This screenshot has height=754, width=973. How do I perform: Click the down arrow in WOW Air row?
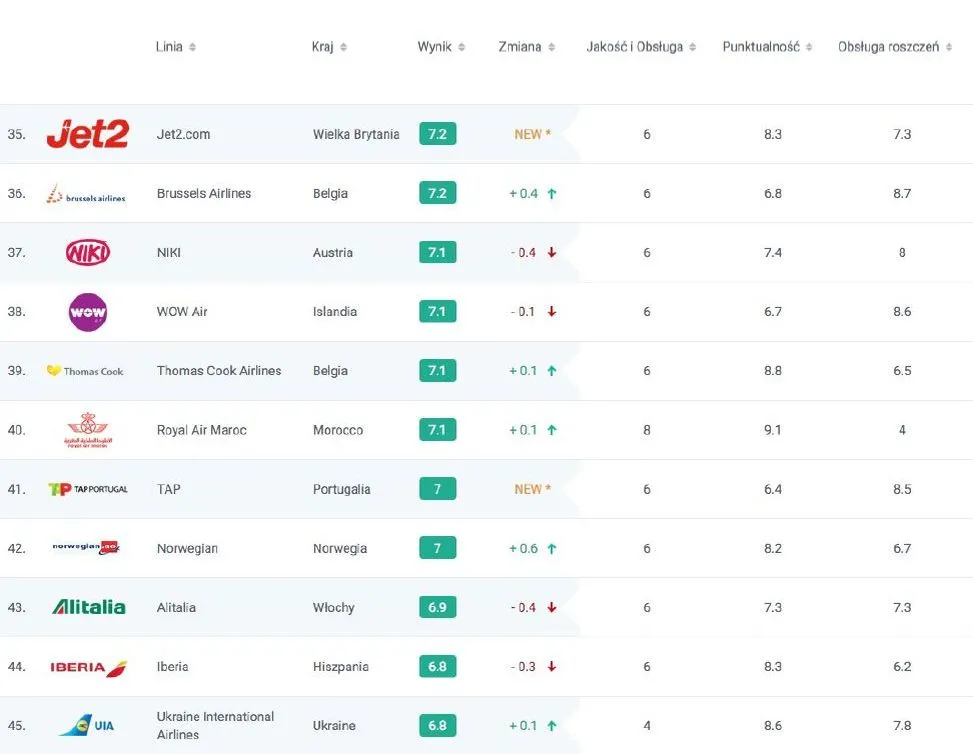pyautogui.click(x=552, y=312)
